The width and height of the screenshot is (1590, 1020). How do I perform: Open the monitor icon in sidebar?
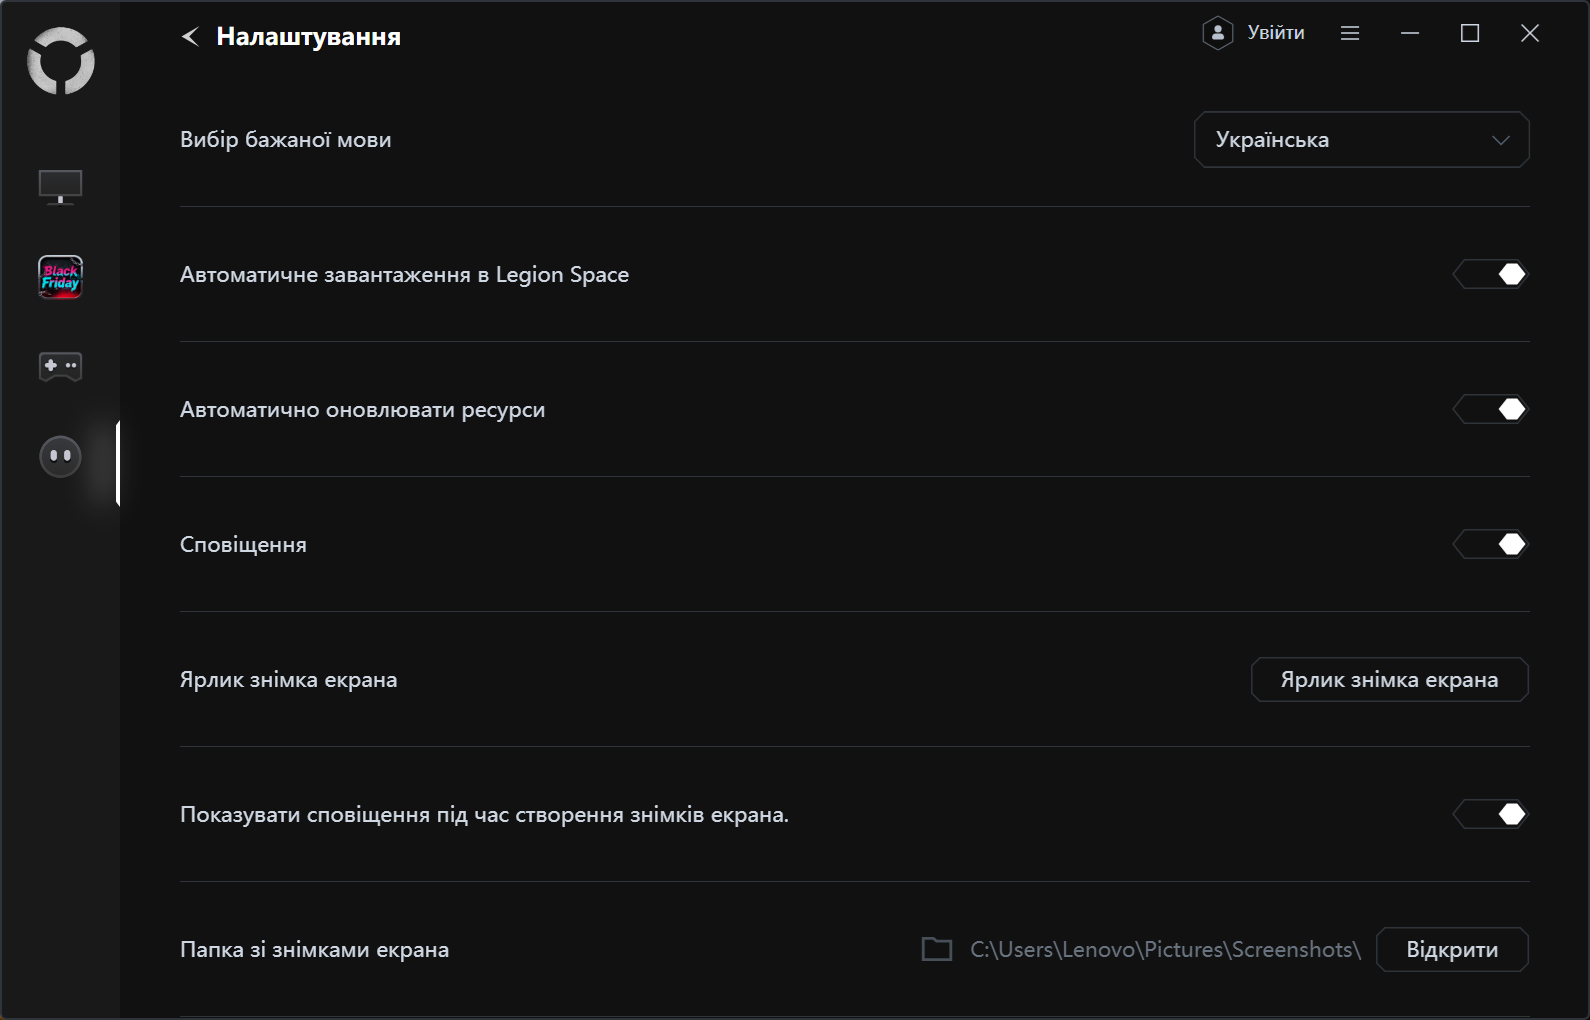(60, 187)
